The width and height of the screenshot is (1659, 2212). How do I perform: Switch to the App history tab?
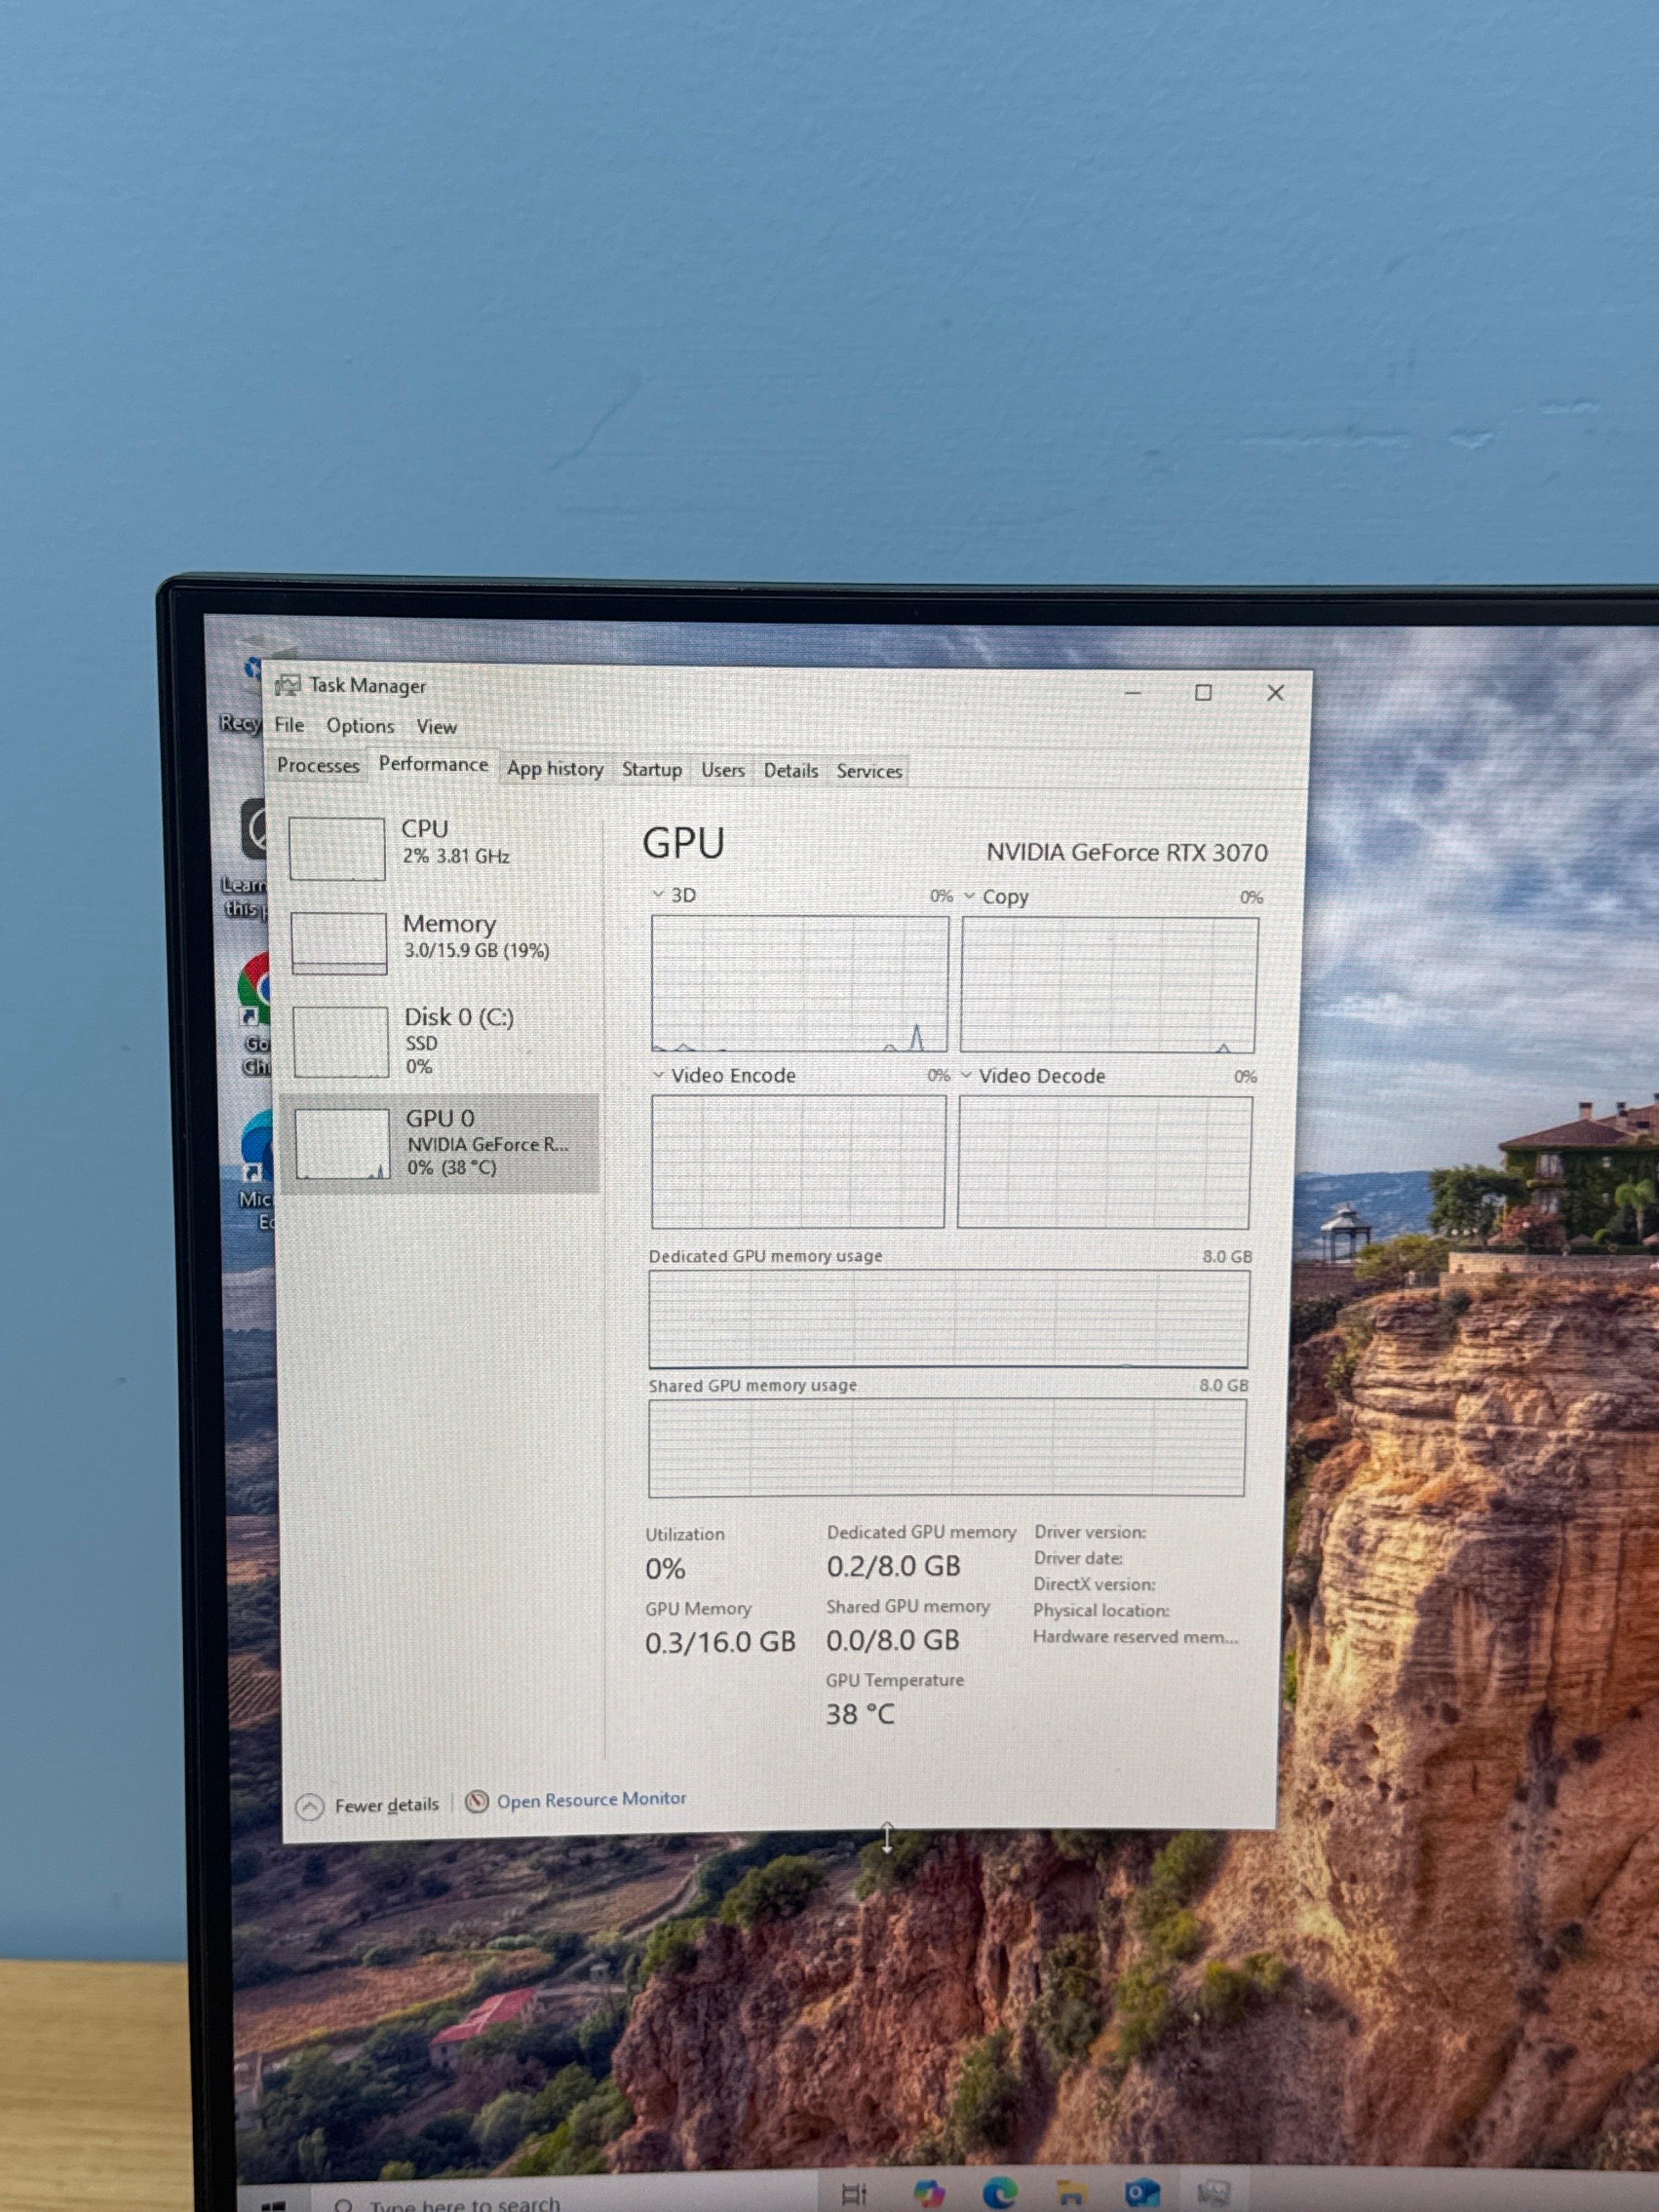click(555, 768)
